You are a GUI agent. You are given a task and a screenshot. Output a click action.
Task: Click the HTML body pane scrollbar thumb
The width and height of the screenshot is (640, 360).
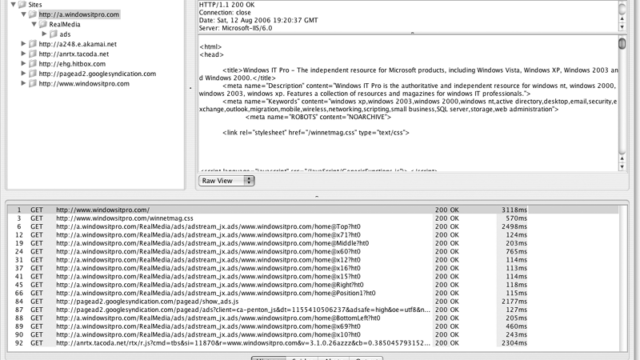(622, 43)
